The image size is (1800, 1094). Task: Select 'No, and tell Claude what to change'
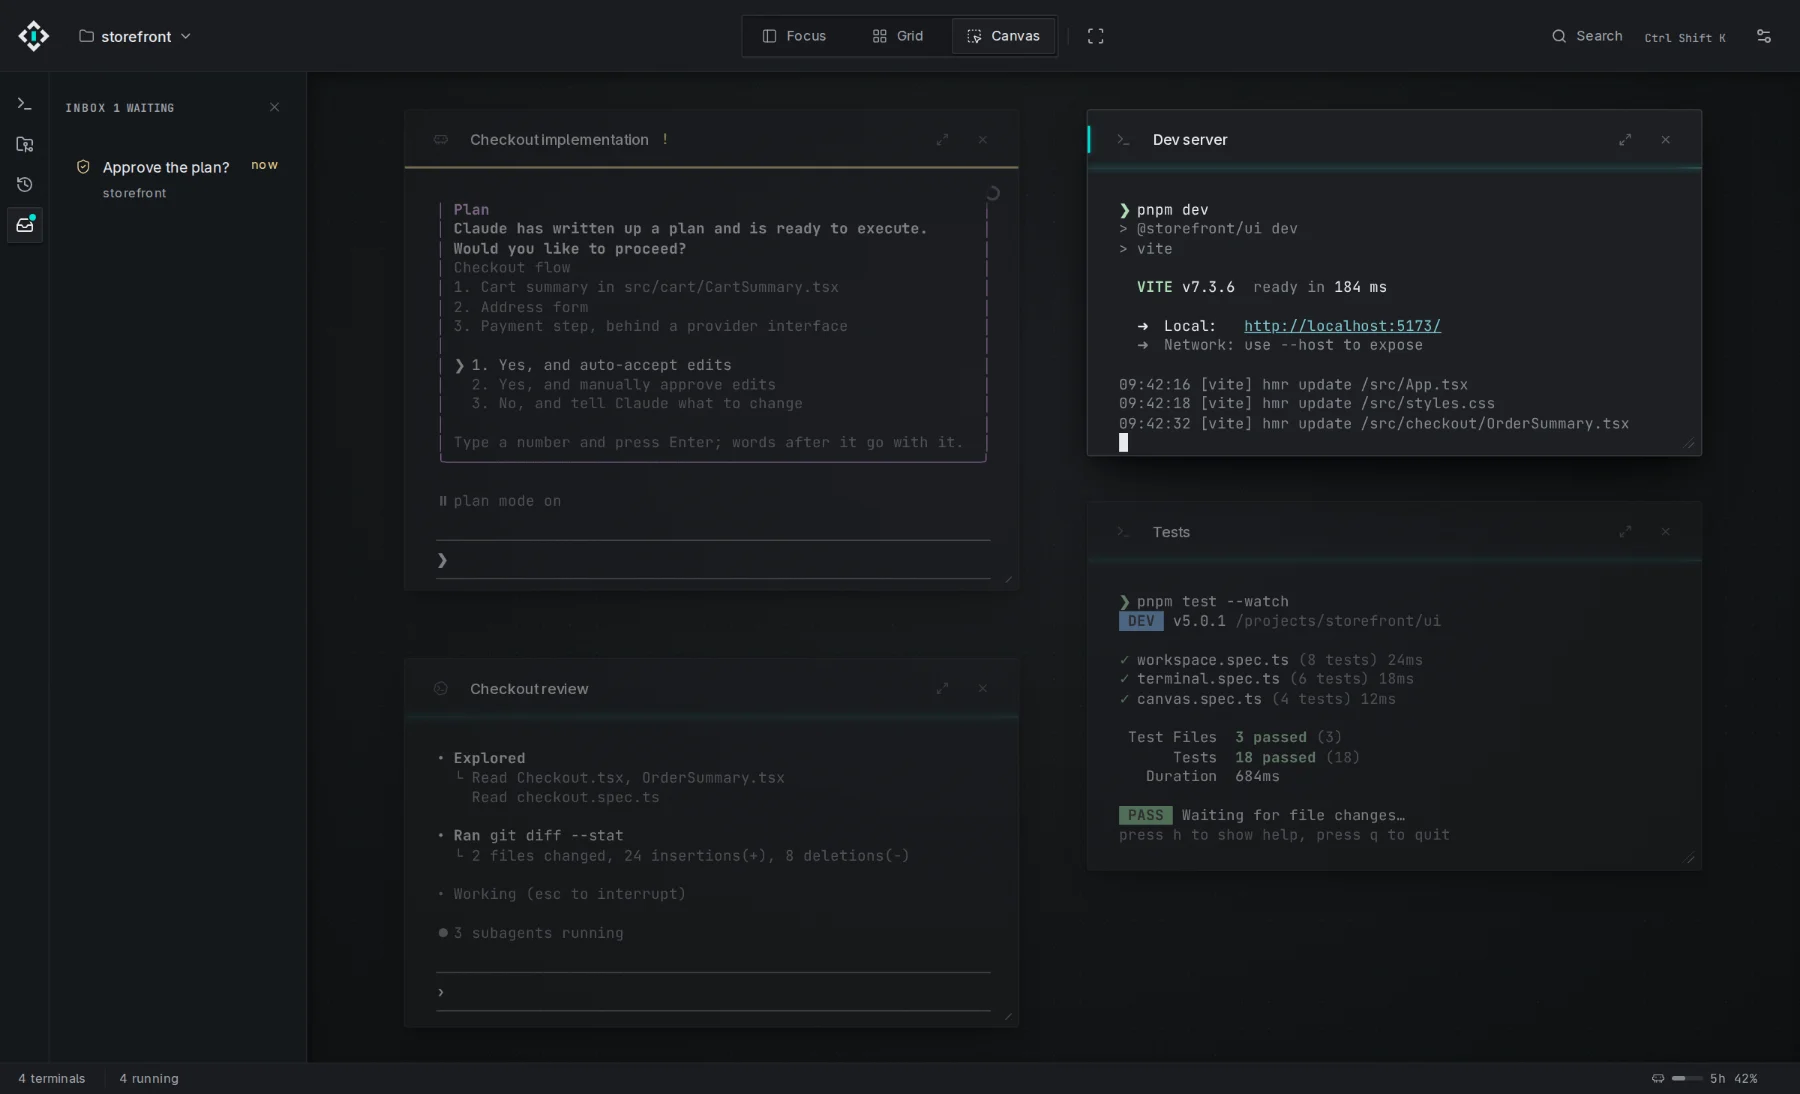(x=637, y=404)
